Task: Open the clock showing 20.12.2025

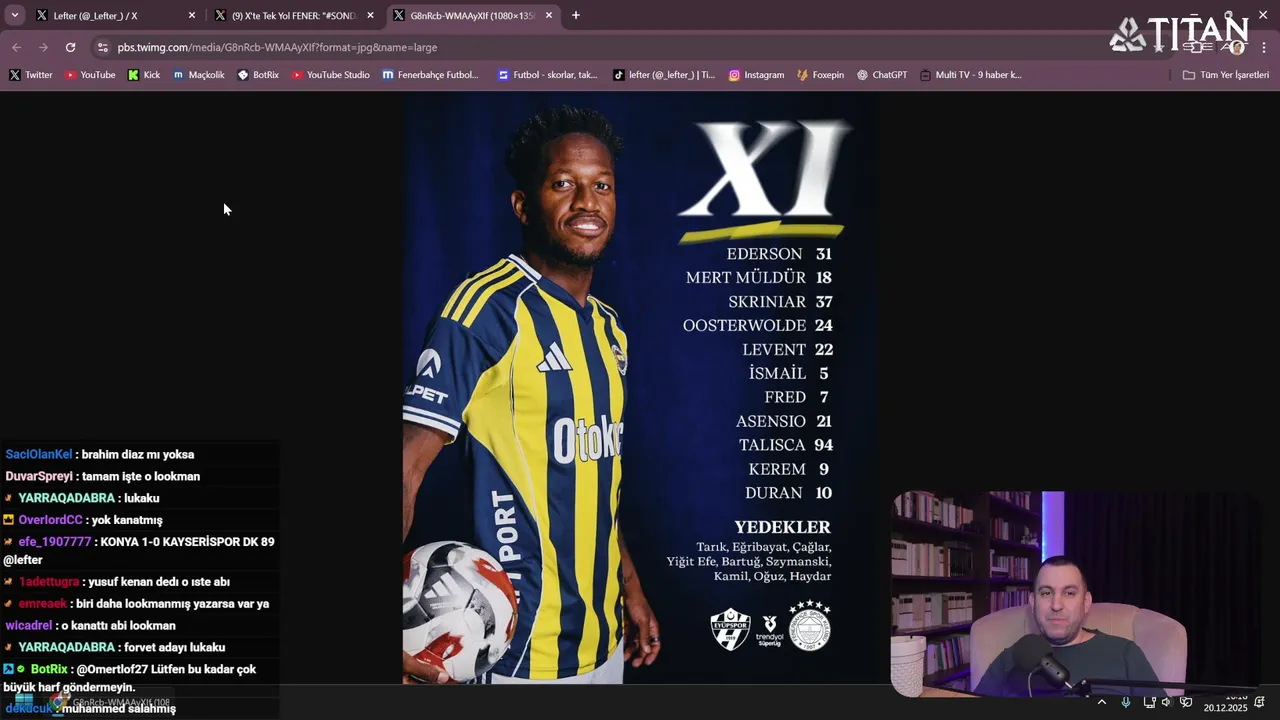Action: tap(1225, 703)
